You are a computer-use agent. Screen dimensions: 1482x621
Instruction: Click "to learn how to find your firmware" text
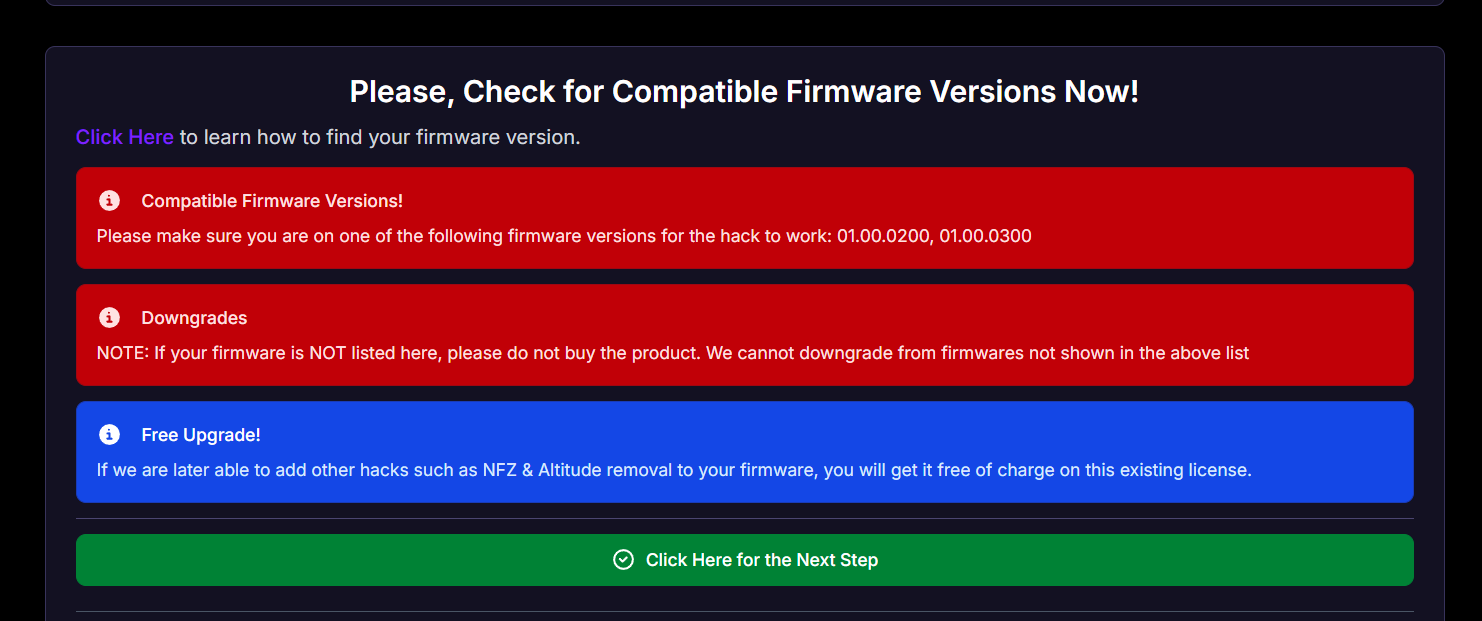point(380,137)
